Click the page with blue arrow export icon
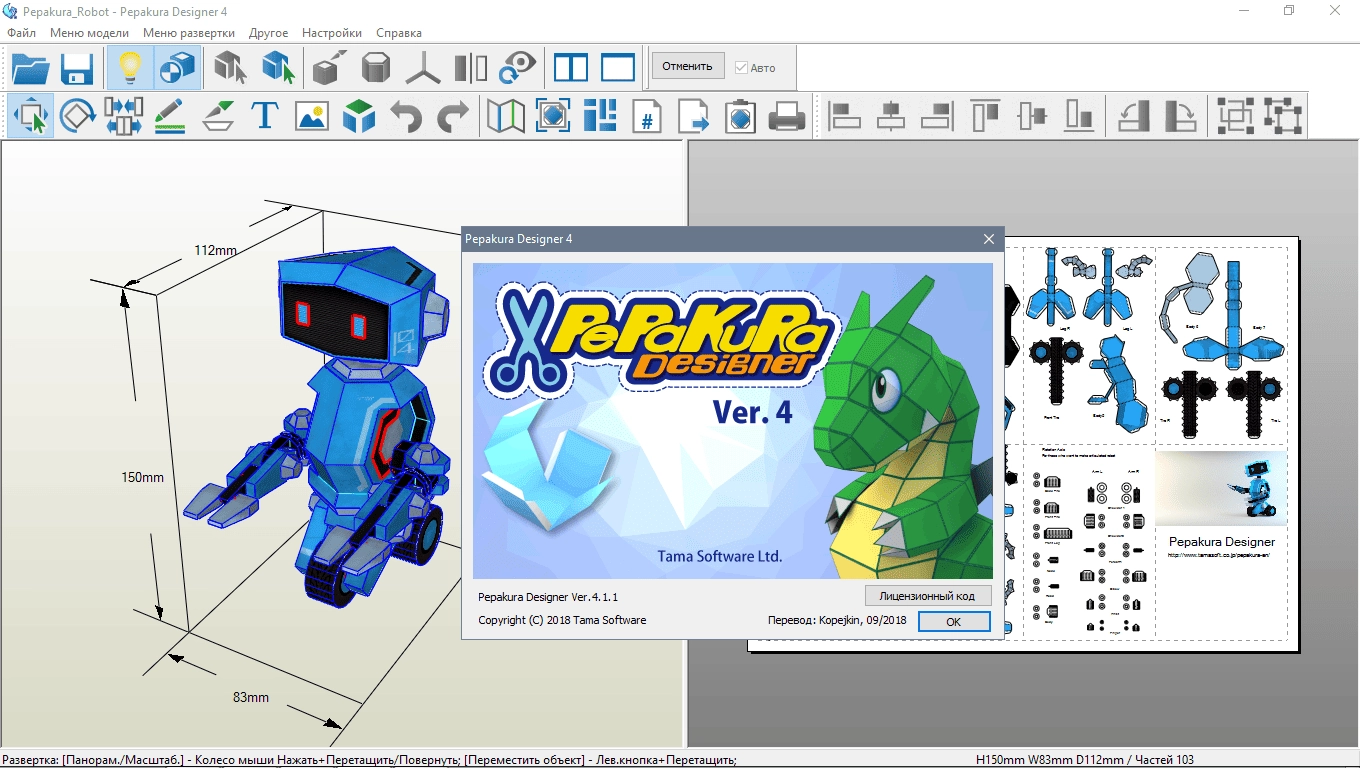Viewport: 1360px width, 768px height. click(694, 116)
